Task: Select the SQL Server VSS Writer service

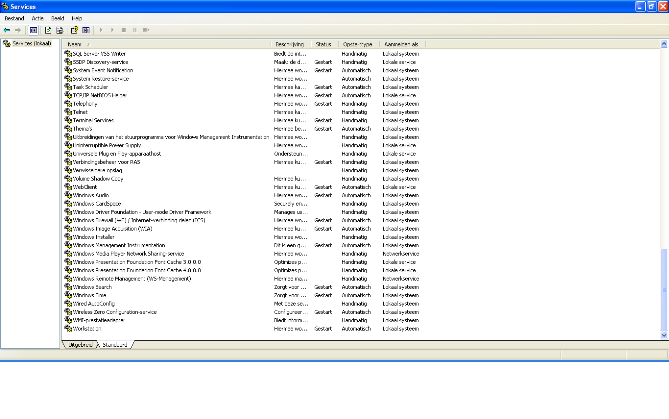Action: point(99,54)
